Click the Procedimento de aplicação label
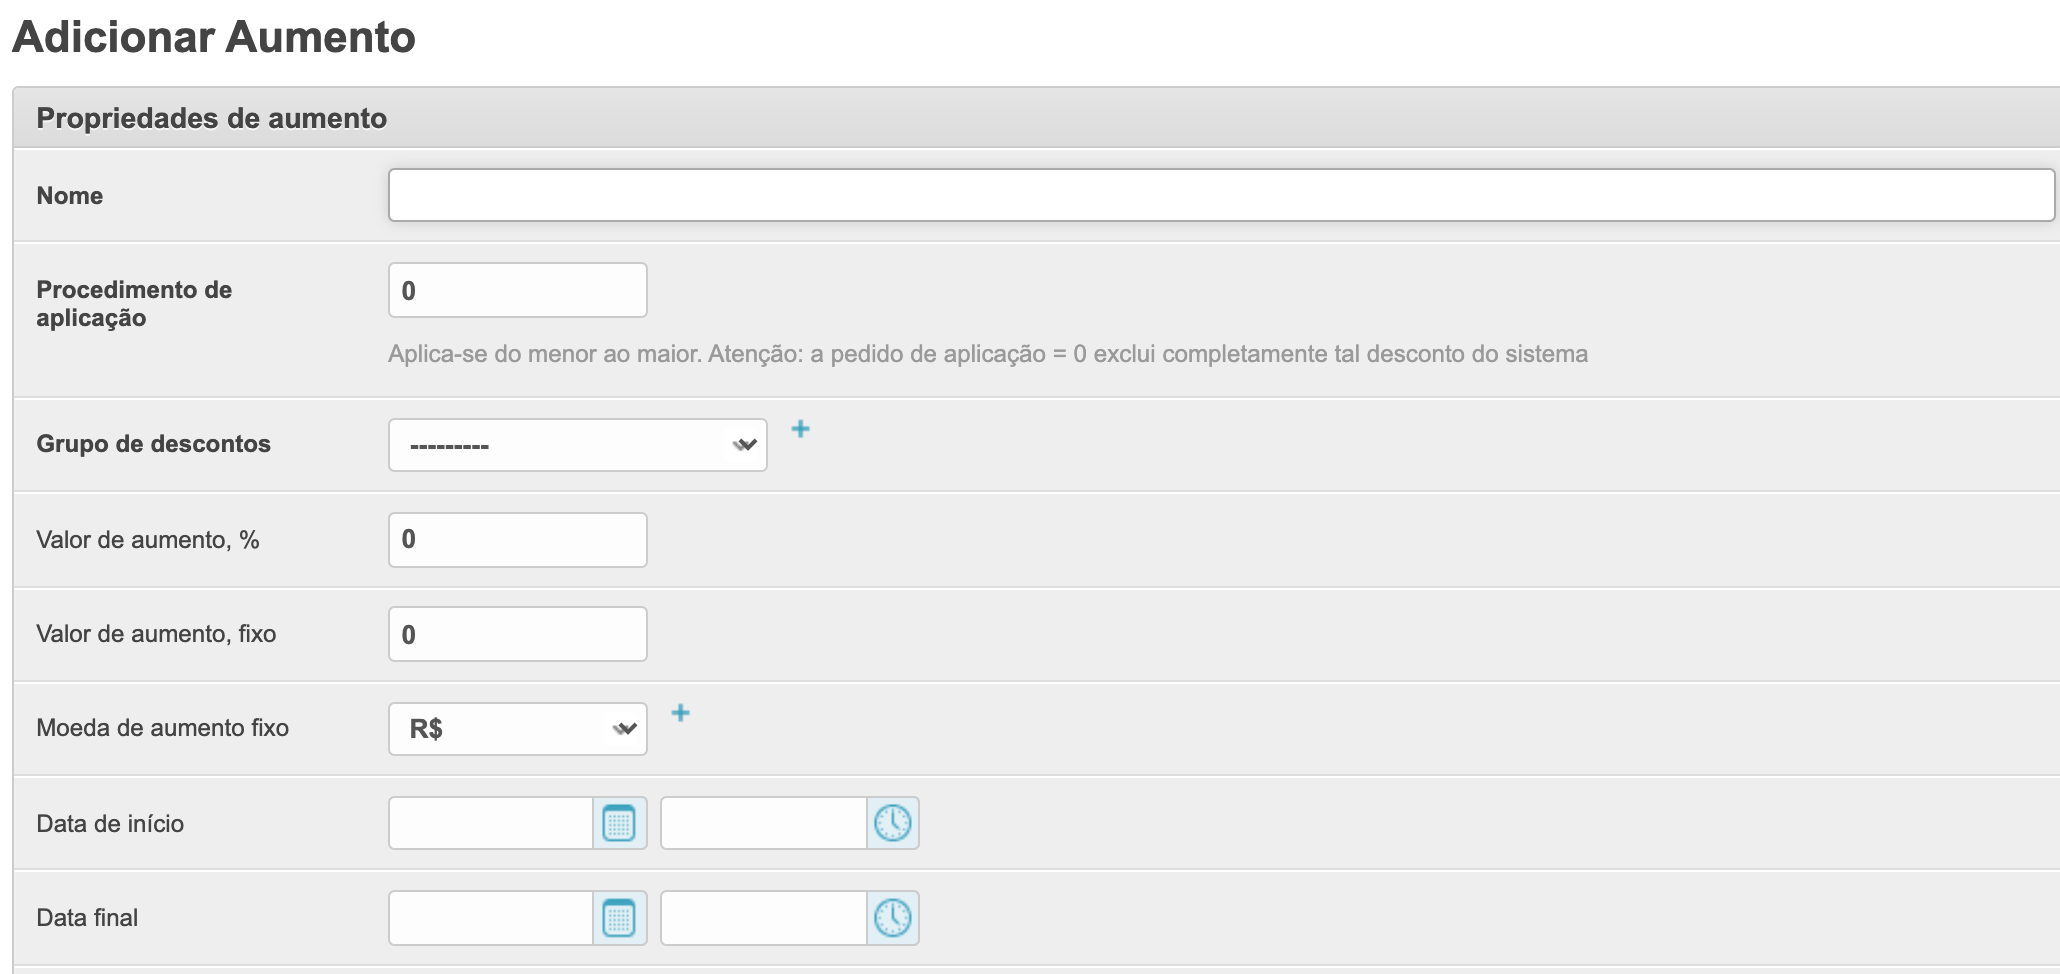Image resolution: width=2060 pixels, height=974 pixels. pos(134,303)
